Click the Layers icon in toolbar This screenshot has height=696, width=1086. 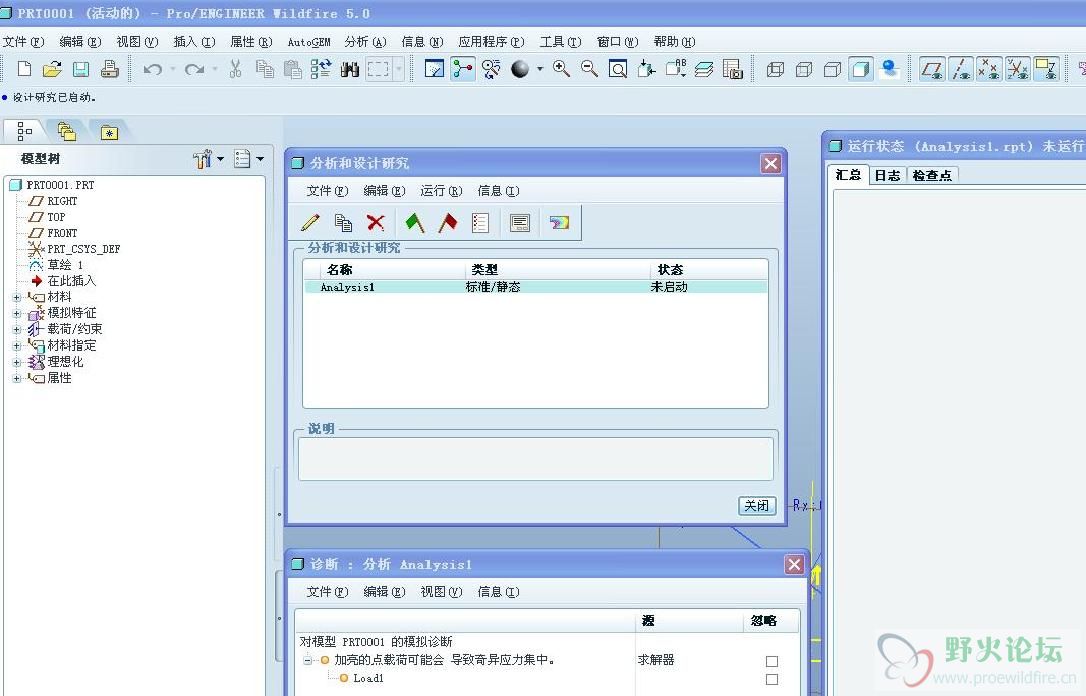point(704,69)
